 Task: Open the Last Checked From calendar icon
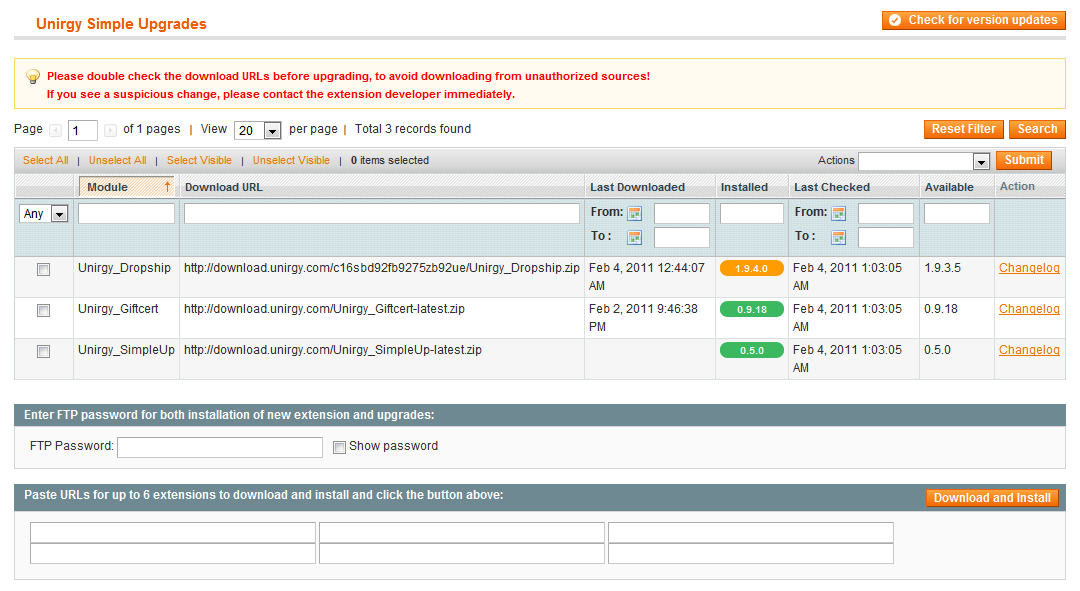point(838,214)
